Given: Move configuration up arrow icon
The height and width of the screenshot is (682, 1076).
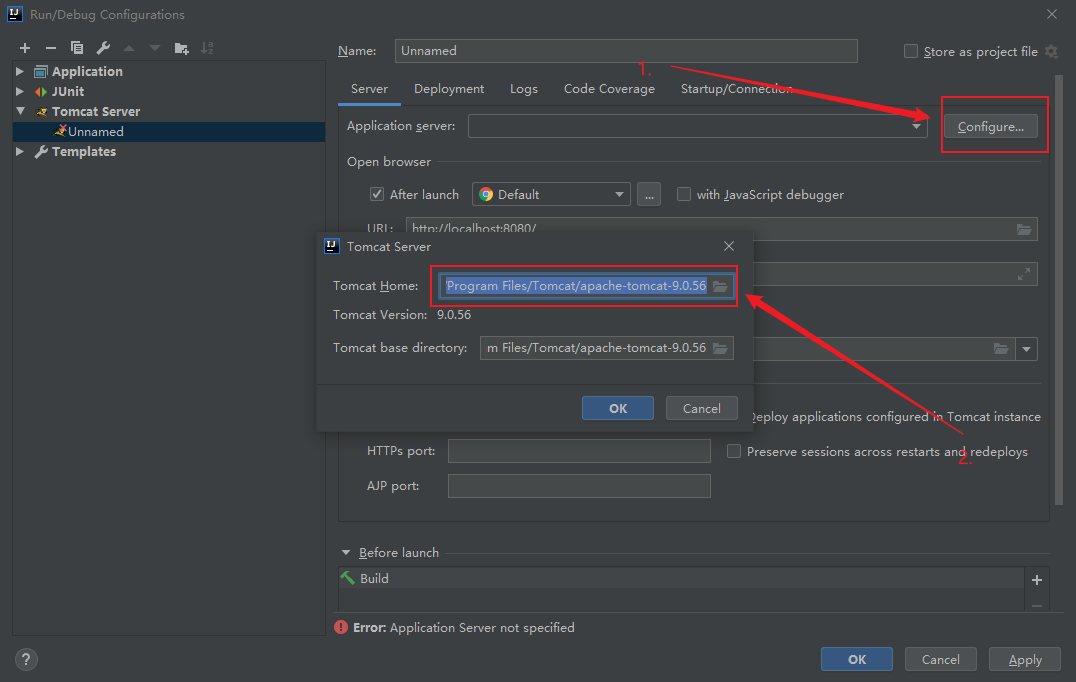Looking at the screenshot, I should [129, 48].
